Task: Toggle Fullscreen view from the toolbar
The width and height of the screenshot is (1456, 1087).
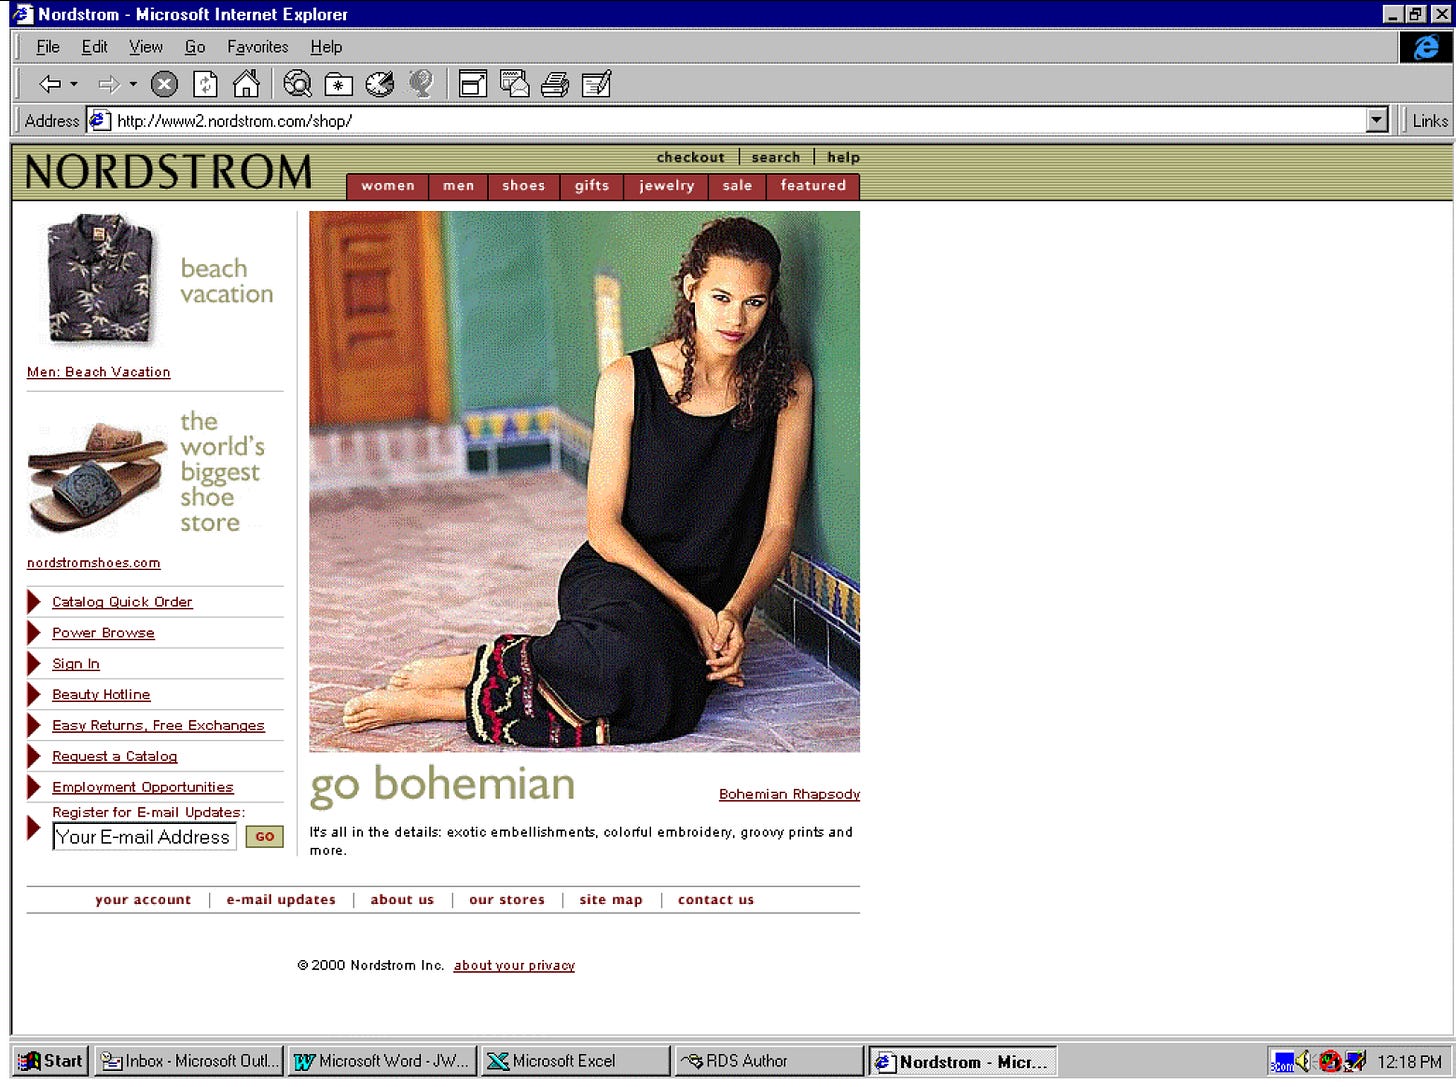Action: click(473, 84)
